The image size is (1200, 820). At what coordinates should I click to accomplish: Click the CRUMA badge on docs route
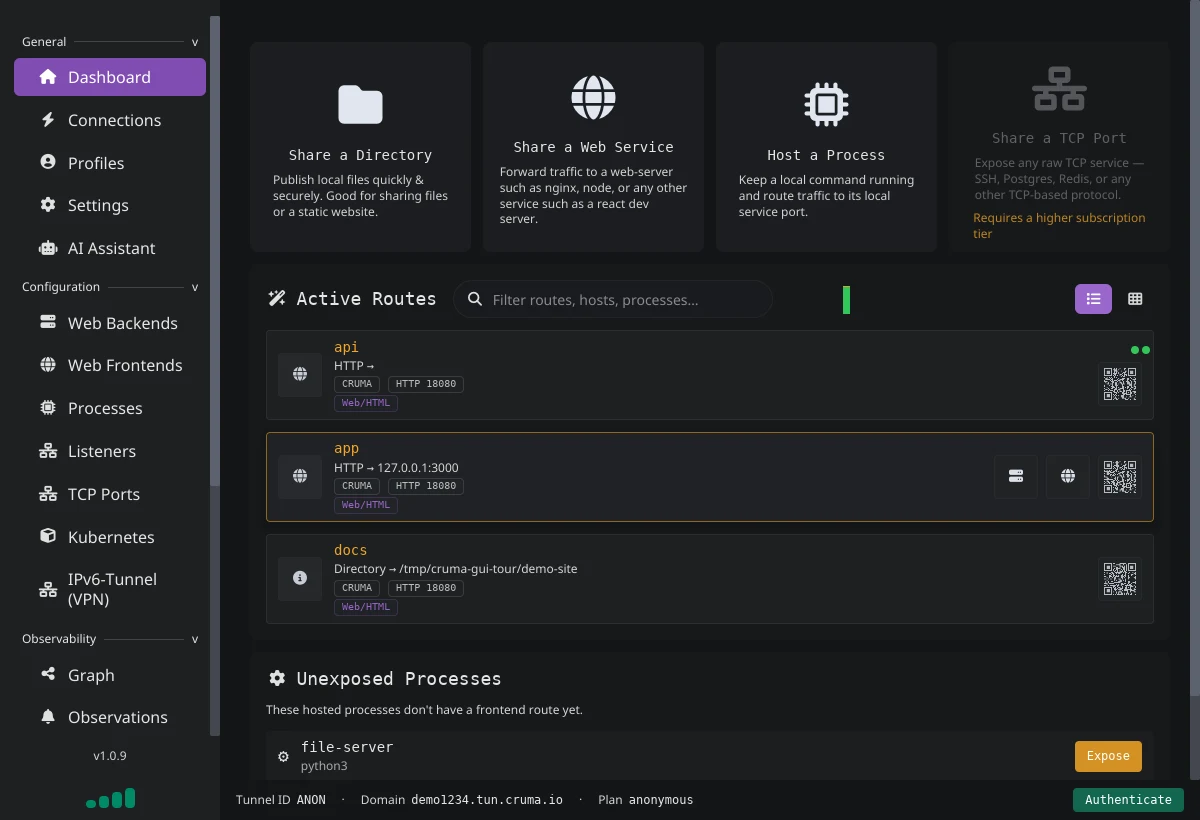click(x=357, y=588)
